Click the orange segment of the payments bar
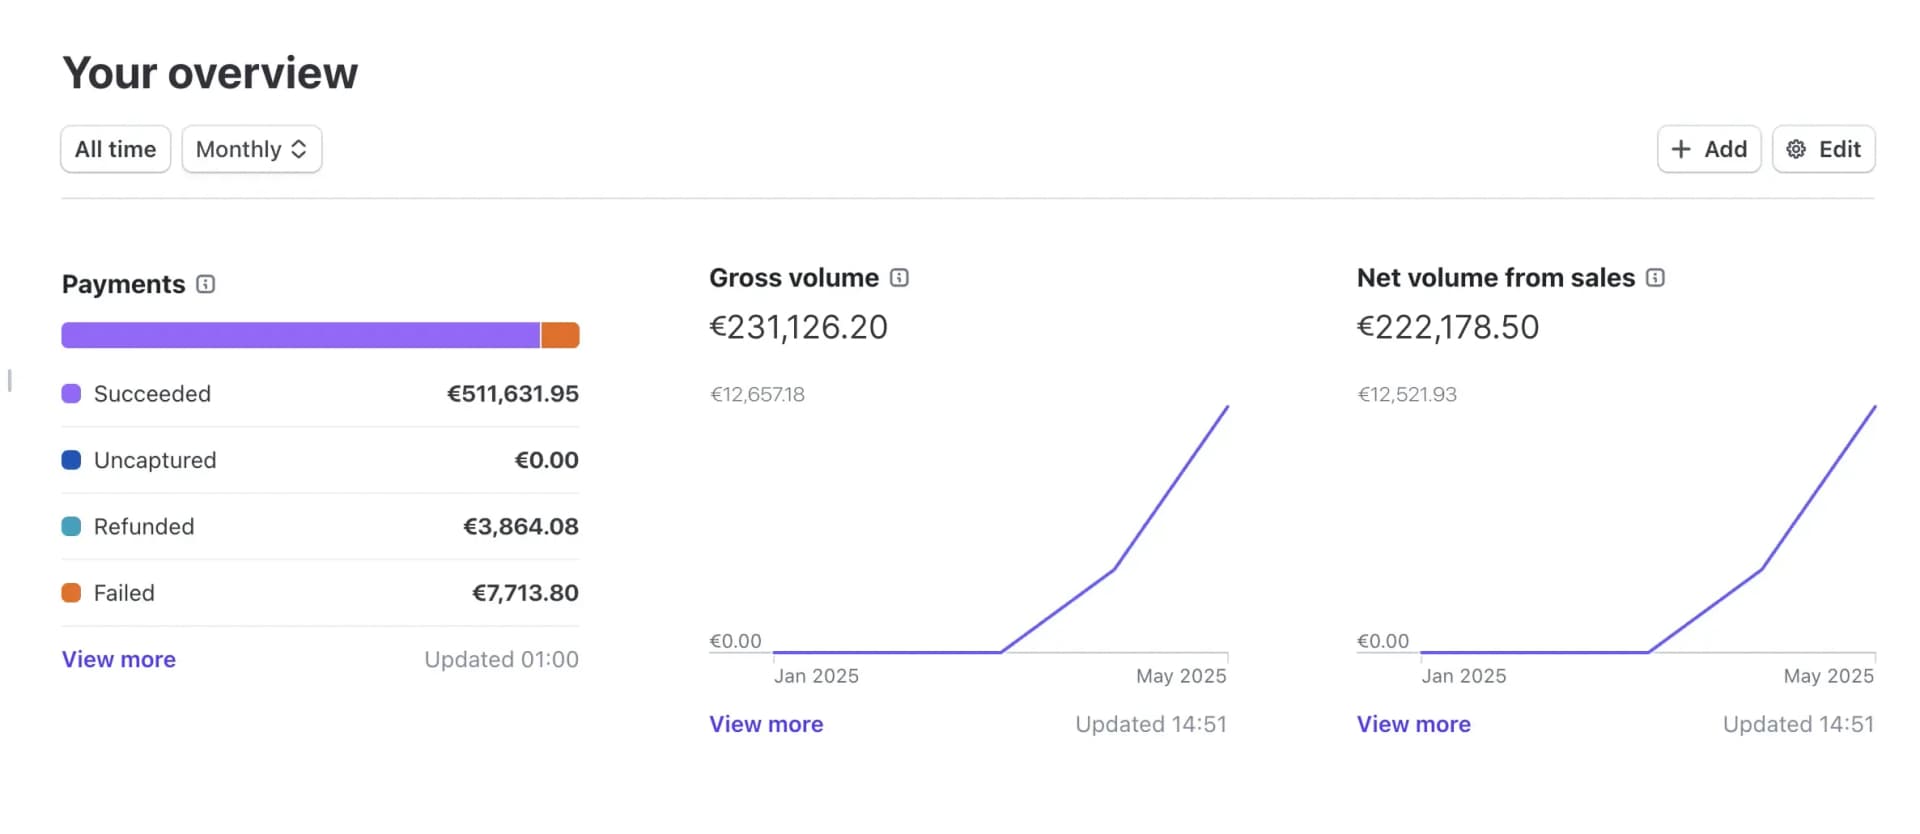 (561, 335)
